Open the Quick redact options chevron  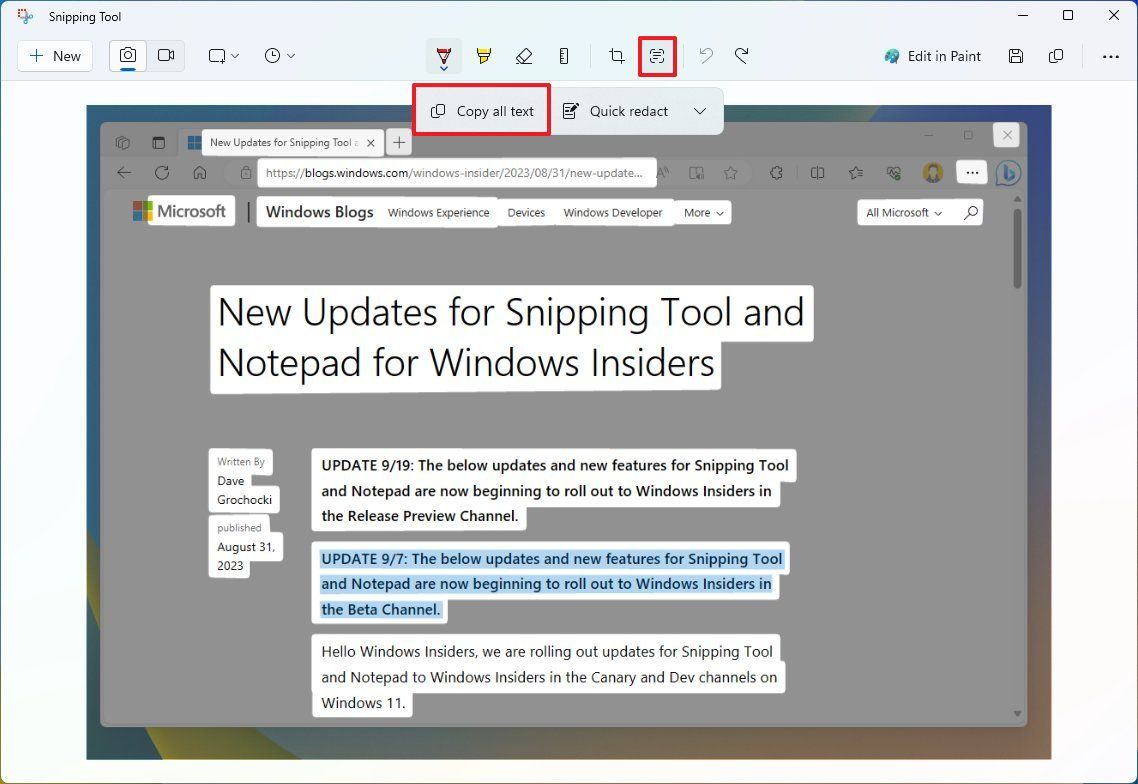click(x=700, y=111)
